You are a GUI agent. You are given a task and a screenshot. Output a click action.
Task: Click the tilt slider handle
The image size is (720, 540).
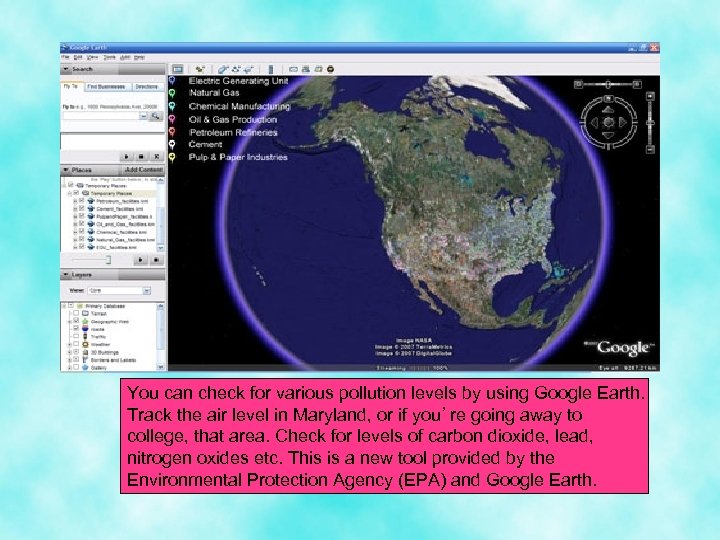click(608, 84)
